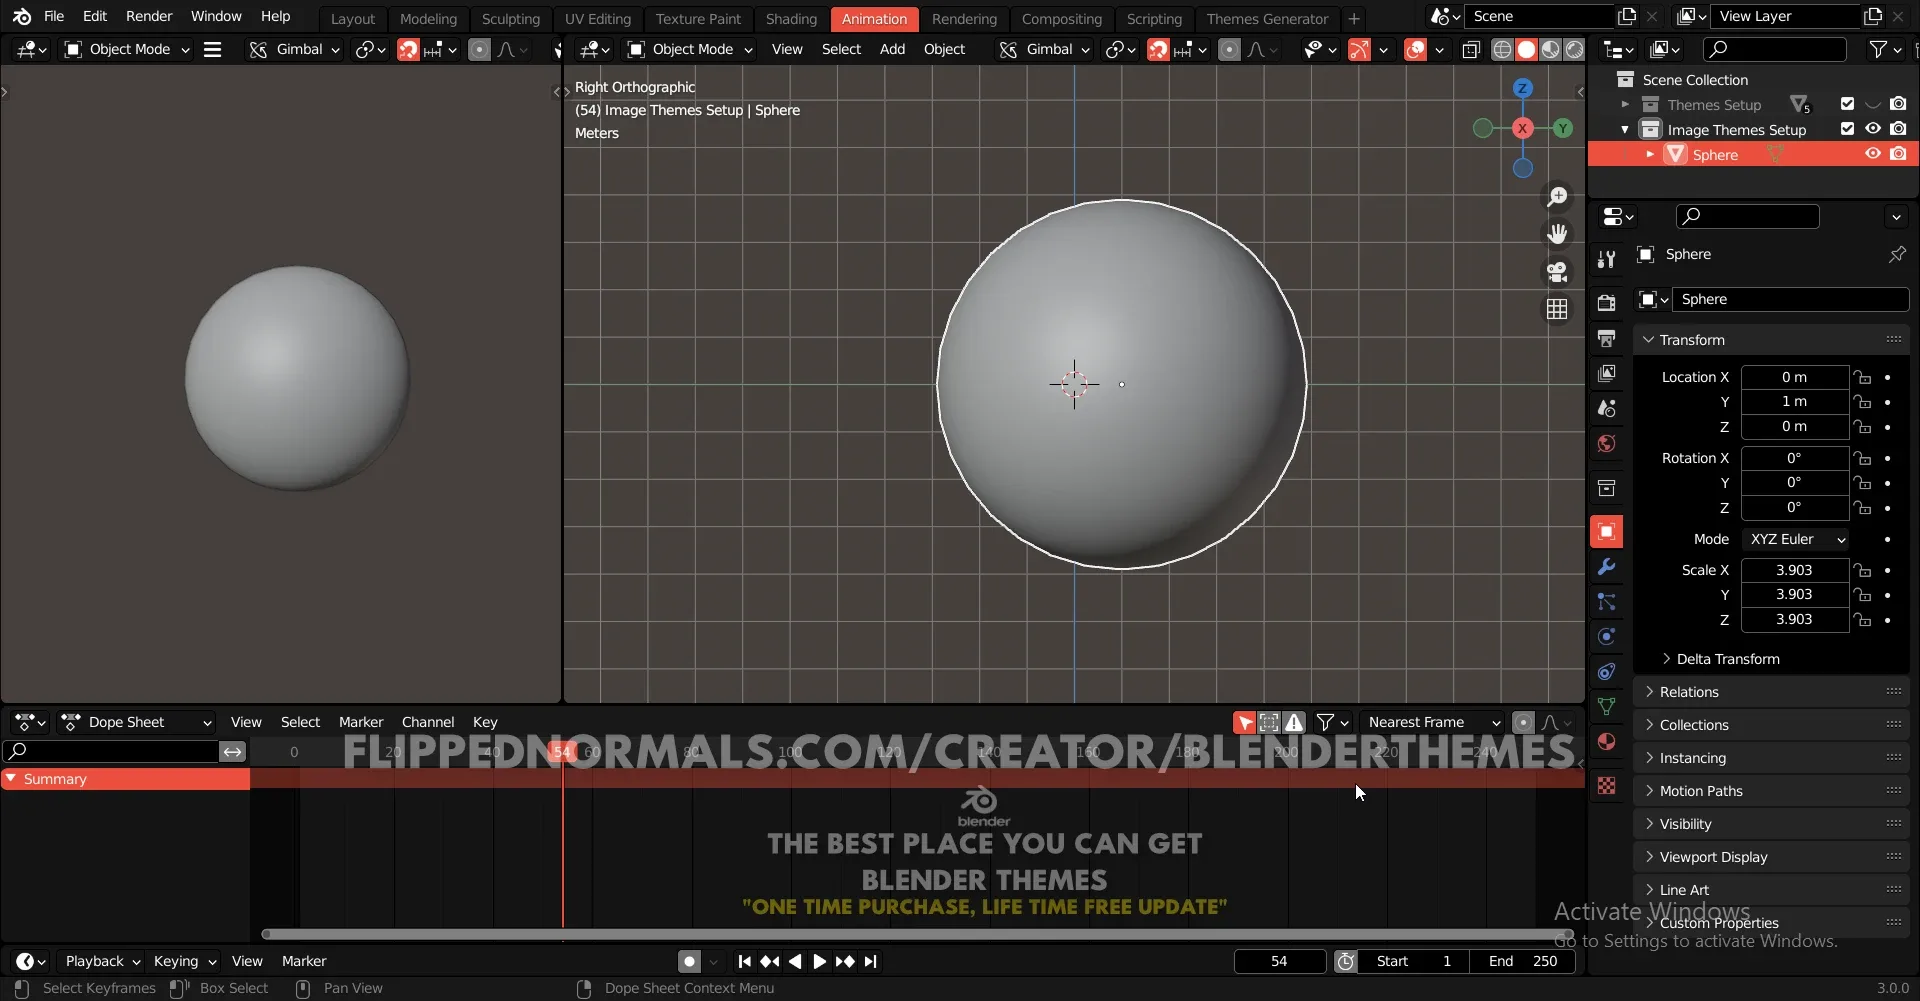Jump to the last frame in the timeline
The height and width of the screenshot is (1001, 1920).
coord(871,961)
